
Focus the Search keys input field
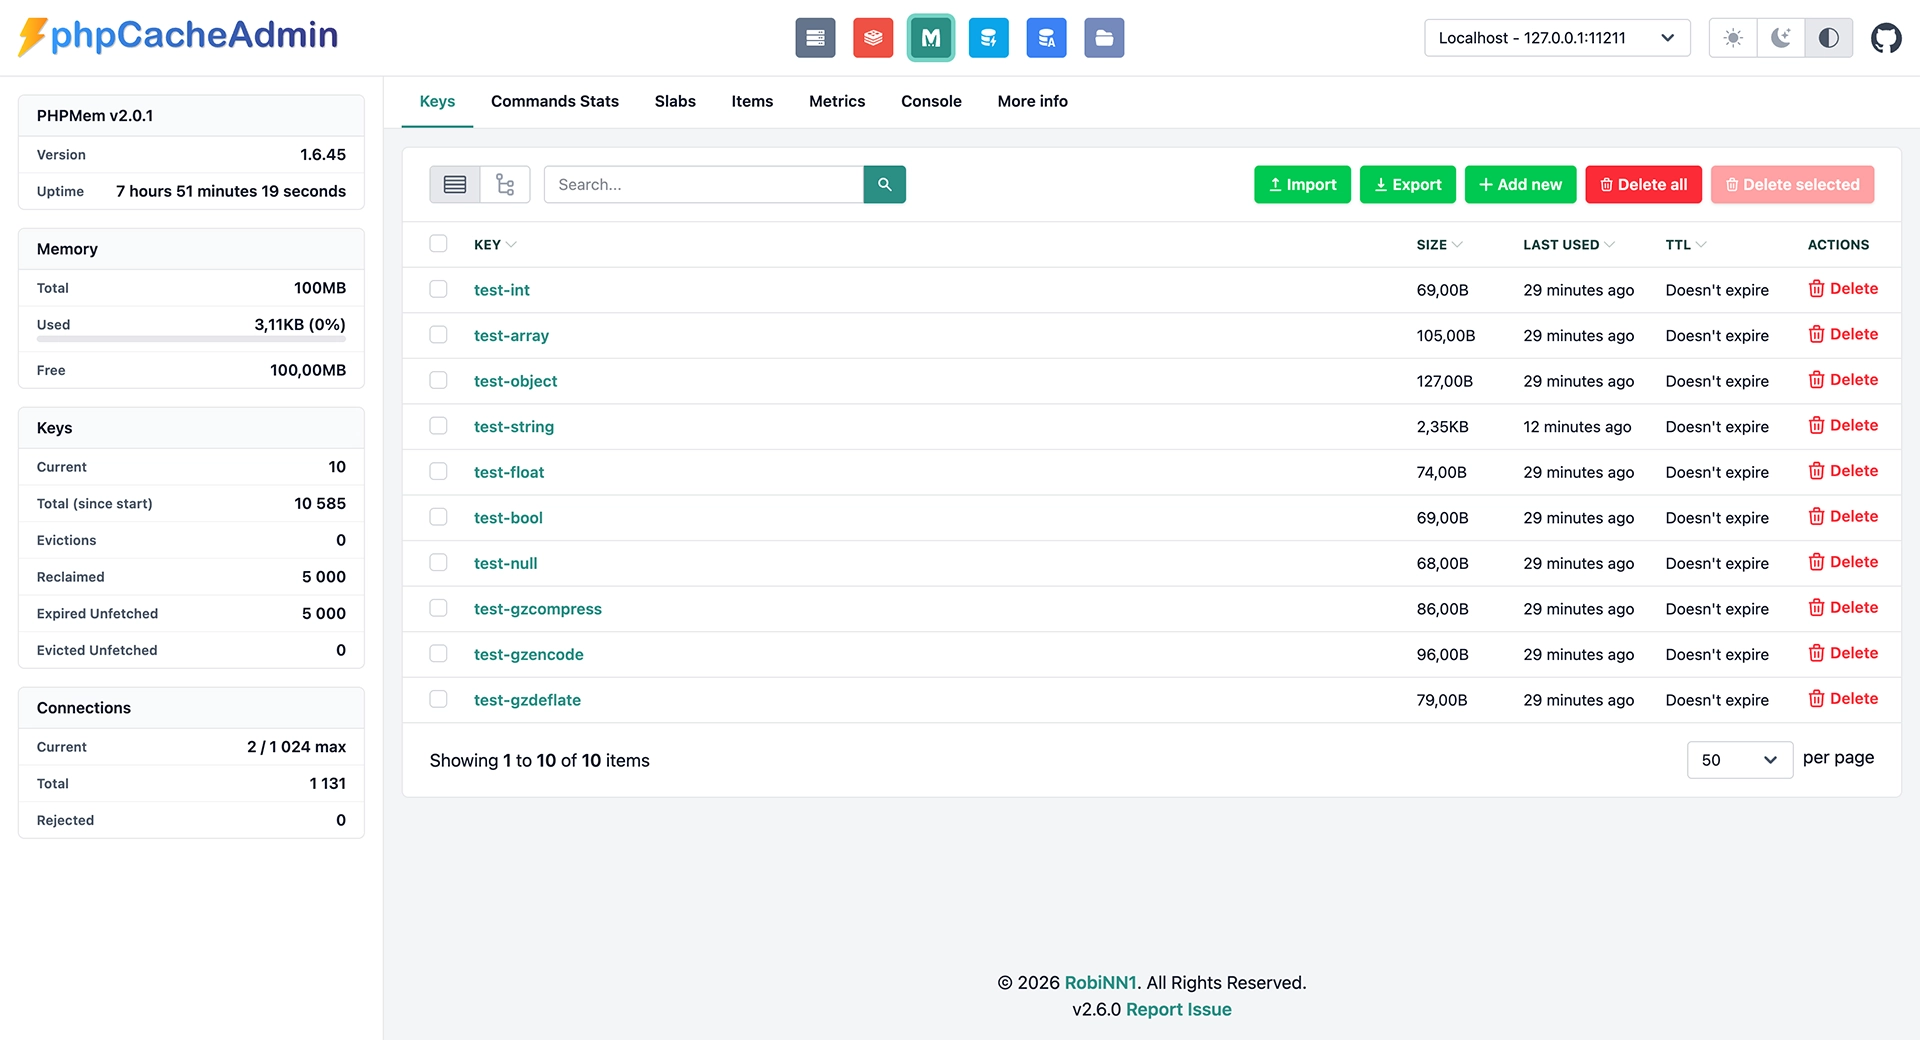(x=704, y=185)
